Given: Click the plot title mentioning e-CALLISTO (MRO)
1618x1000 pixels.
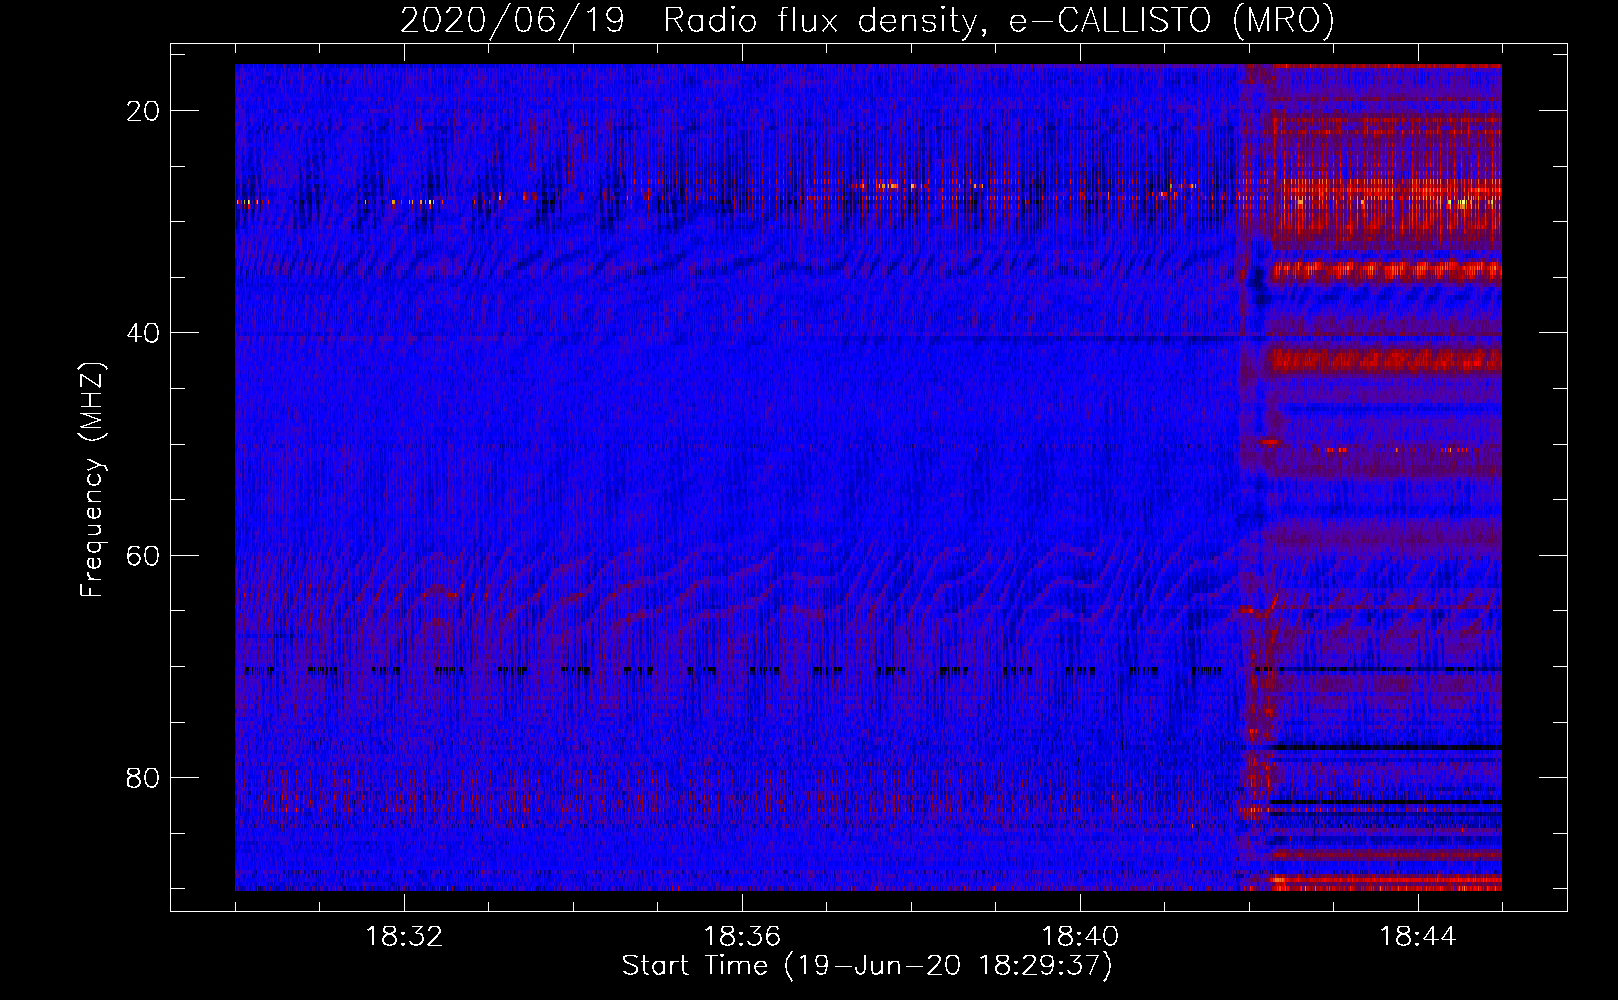Looking at the screenshot, I should (867, 20).
